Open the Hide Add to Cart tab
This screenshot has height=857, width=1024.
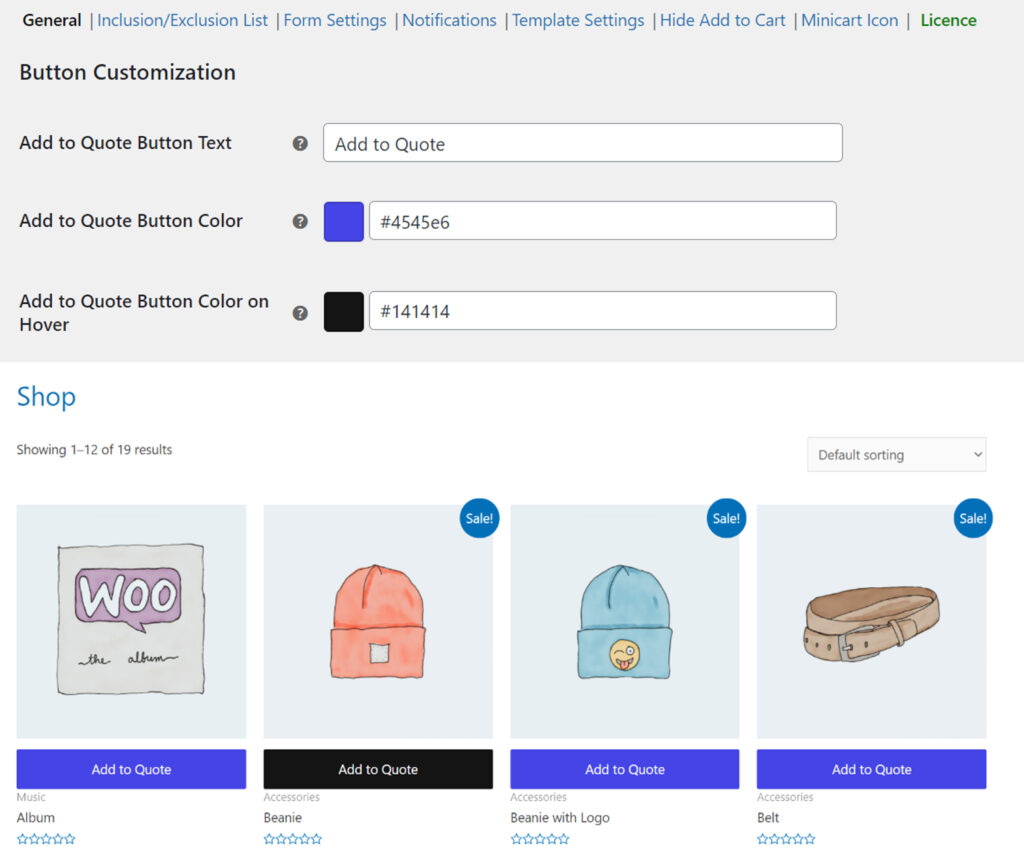coord(723,20)
